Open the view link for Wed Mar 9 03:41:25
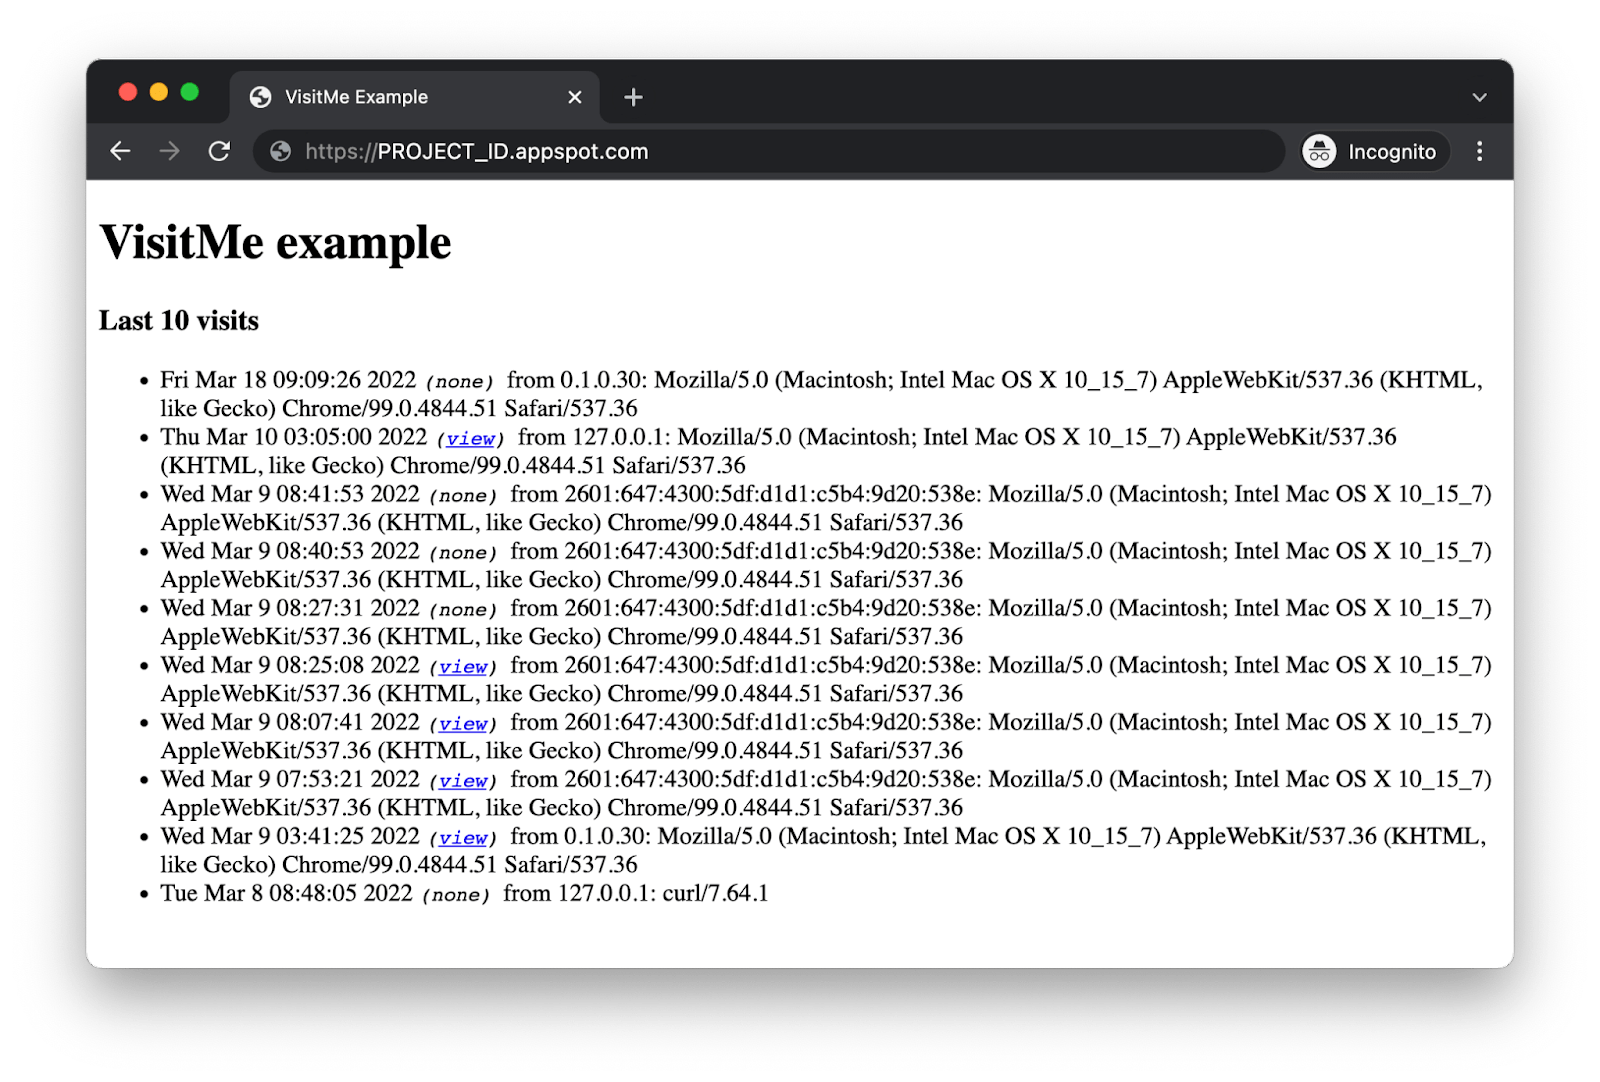Viewport: 1600px width, 1082px height. tap(463, 838)
